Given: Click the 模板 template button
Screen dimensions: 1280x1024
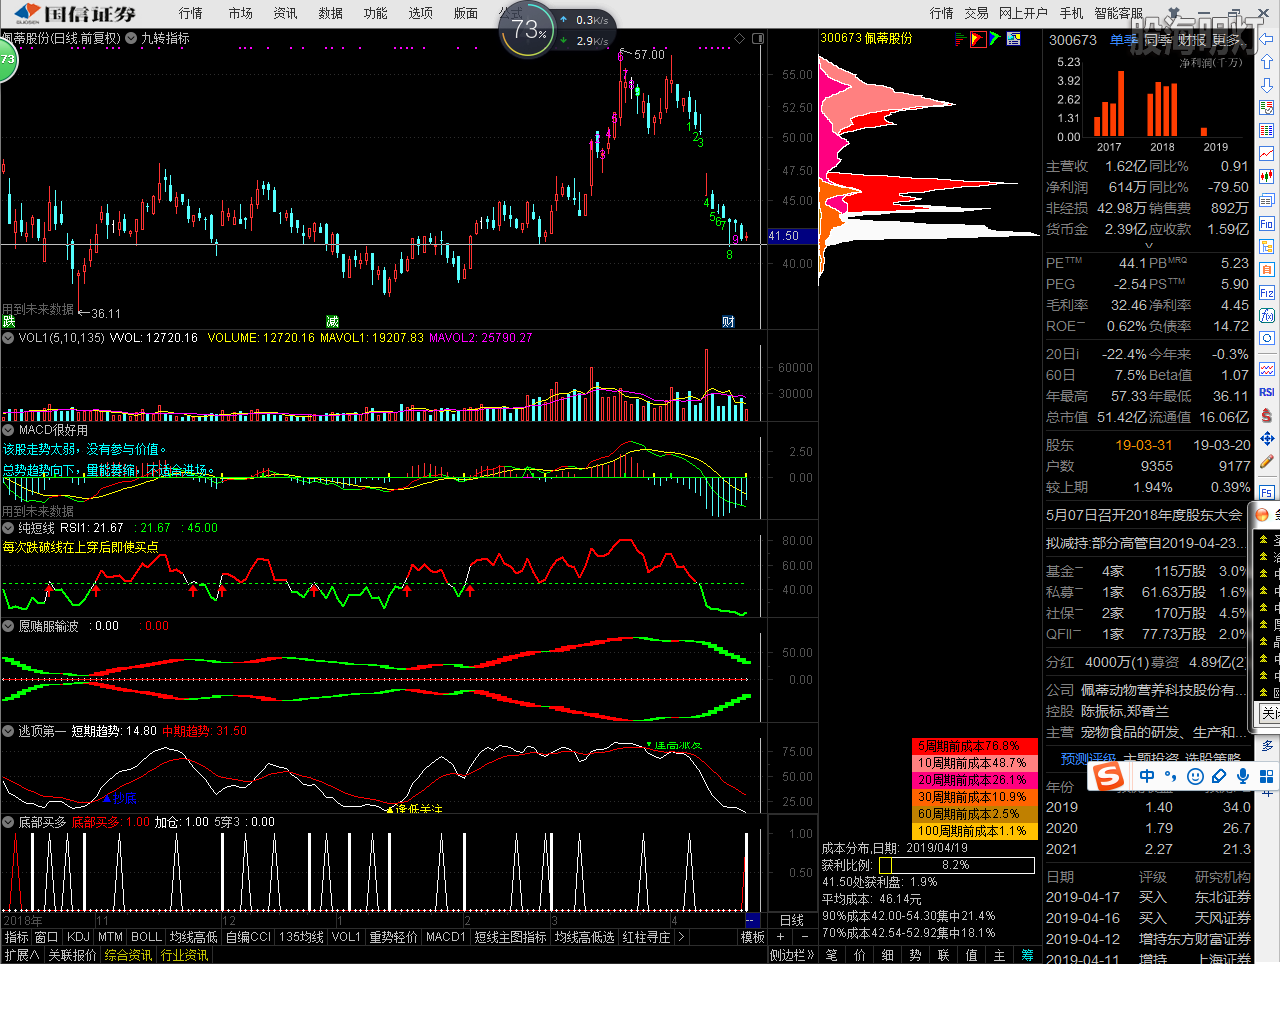Looking at the screenshot, I should pos(753,937).
